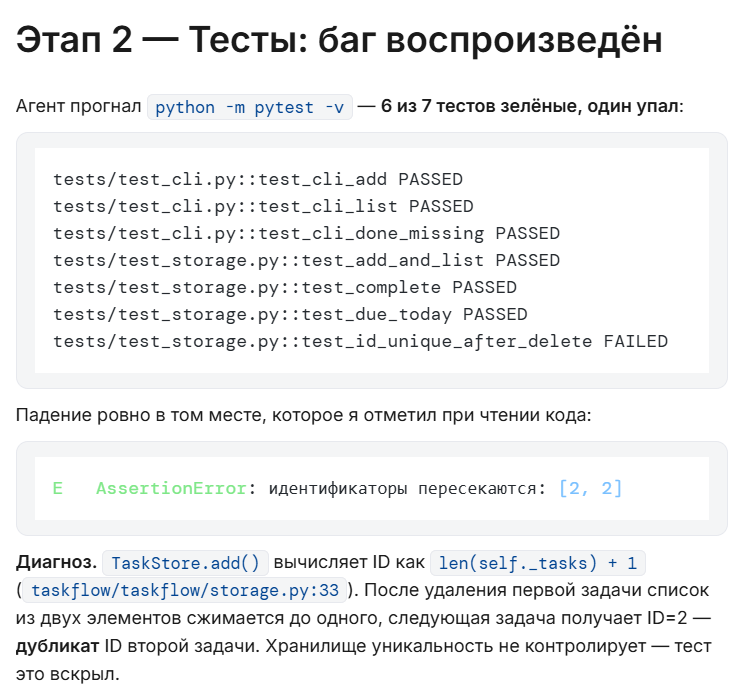Click the closing text "это вскрыл."
This screenshot has width=747, height=693.
(x=68, y=674)
